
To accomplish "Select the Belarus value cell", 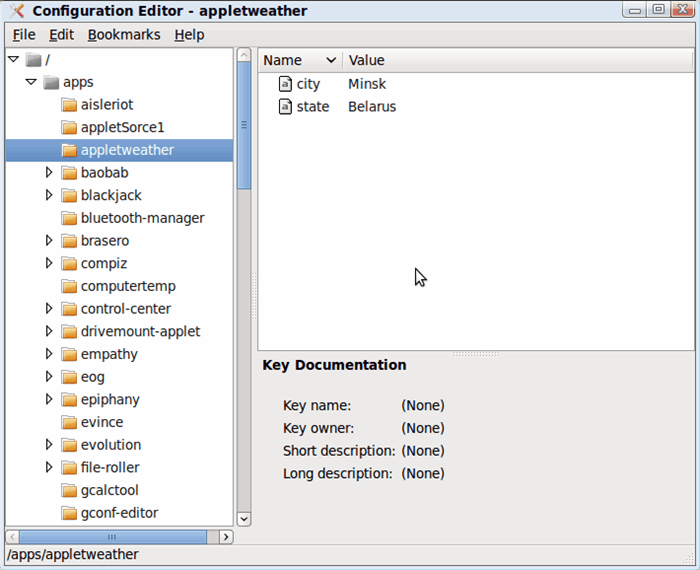I will point(372,107).
